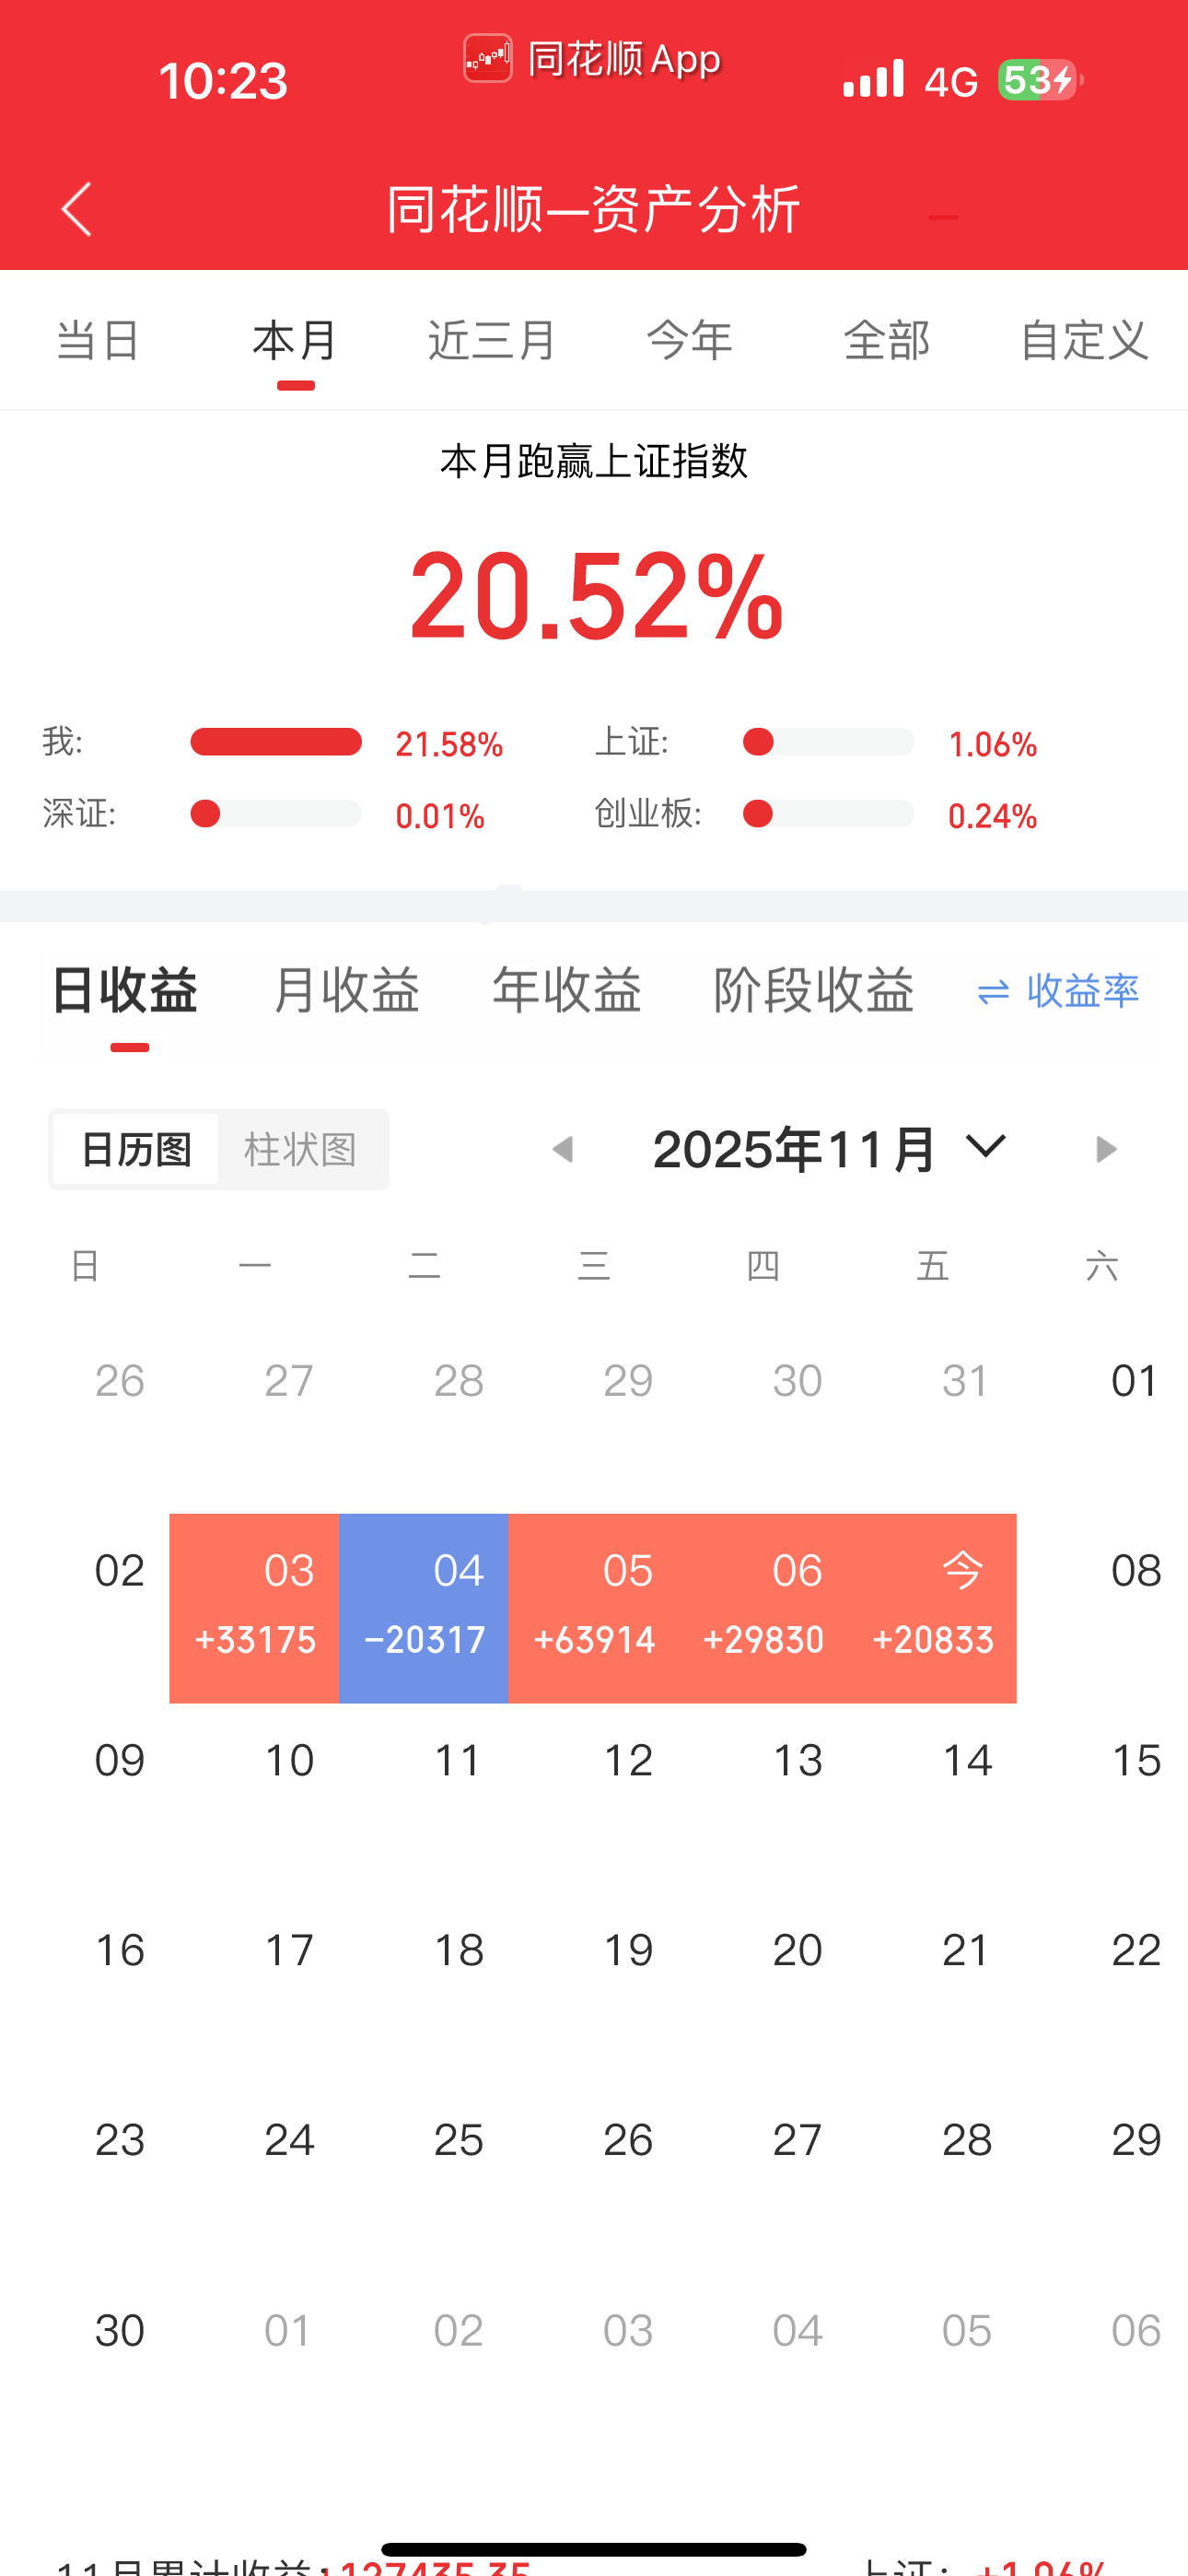Tap my return value 21.58%
This screenshot has width=1188, height=2576.
click(x=449, y=744)
